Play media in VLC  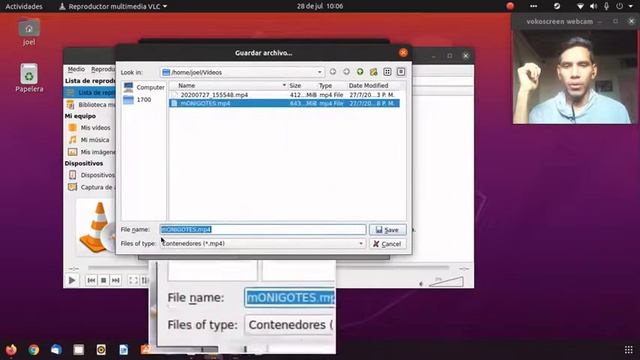[x=72, y=280]
